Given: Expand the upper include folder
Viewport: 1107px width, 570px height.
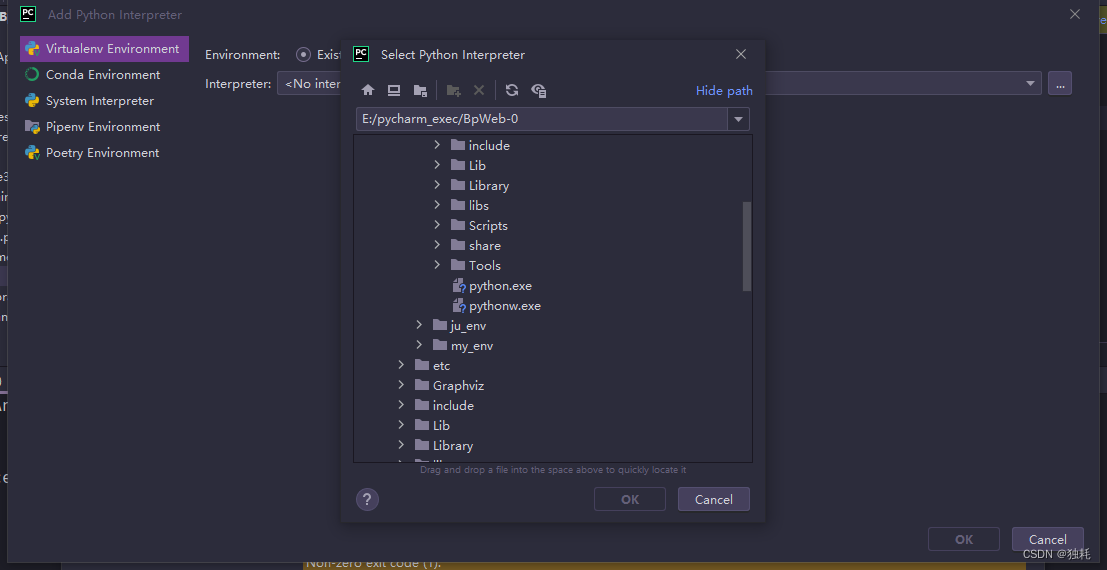Looking at the screenshot, I should tap(437, 145).
